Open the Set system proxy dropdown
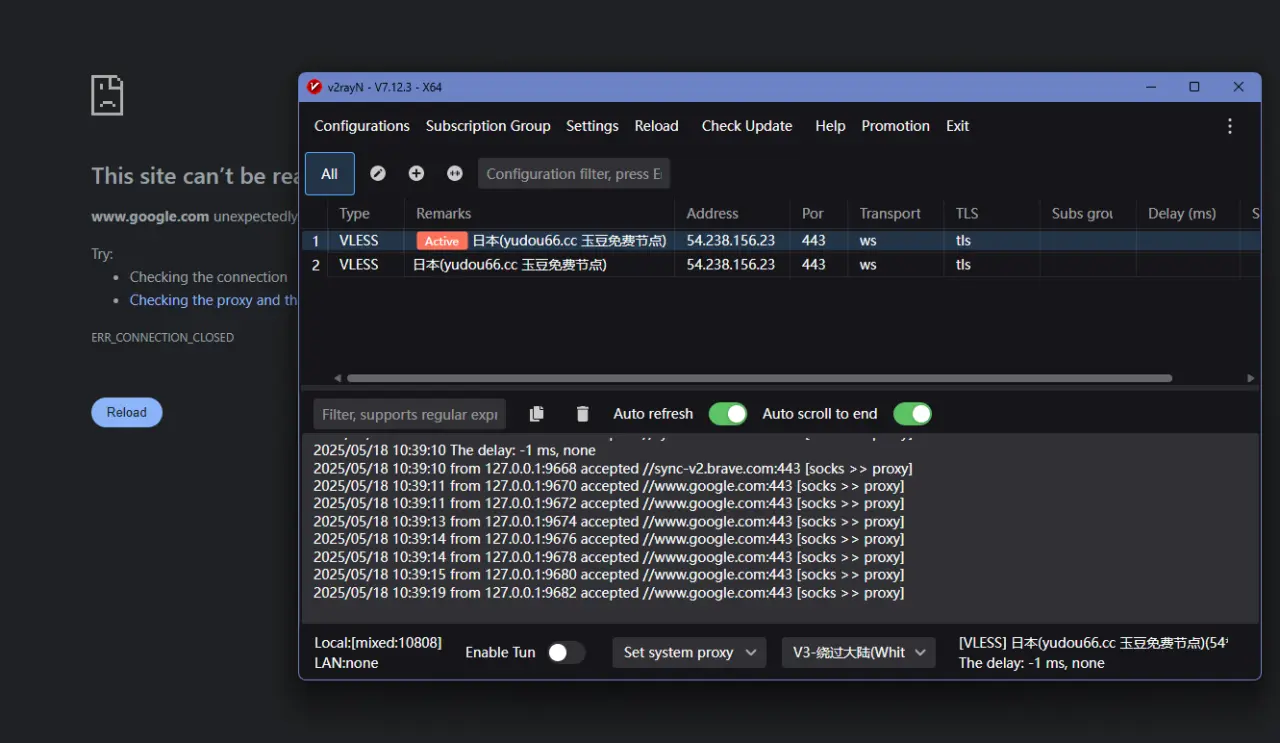Viewport: 1280px width, 743px height. click(690, 652)
